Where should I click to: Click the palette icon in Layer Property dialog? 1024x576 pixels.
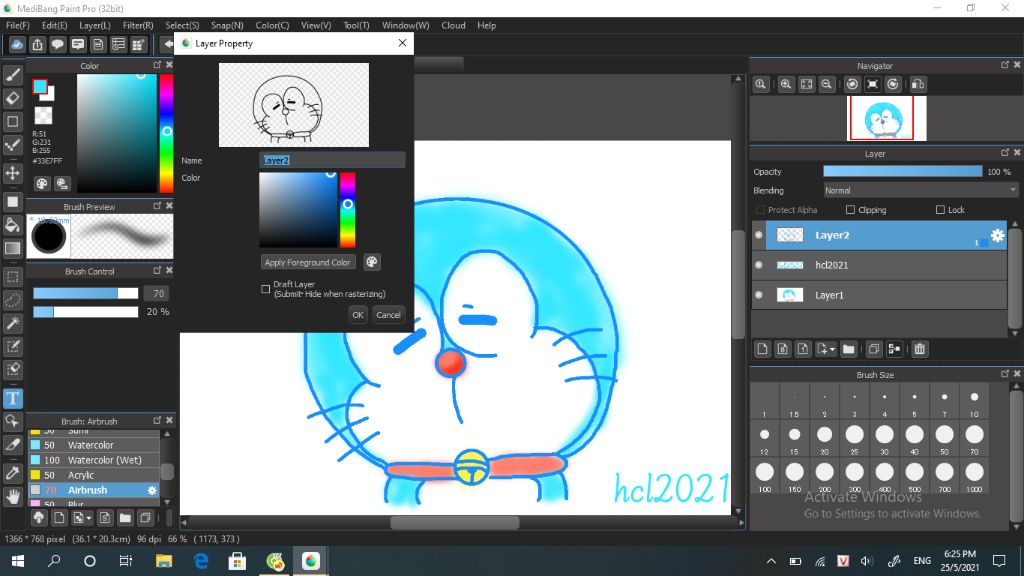(x=372, y=262)
